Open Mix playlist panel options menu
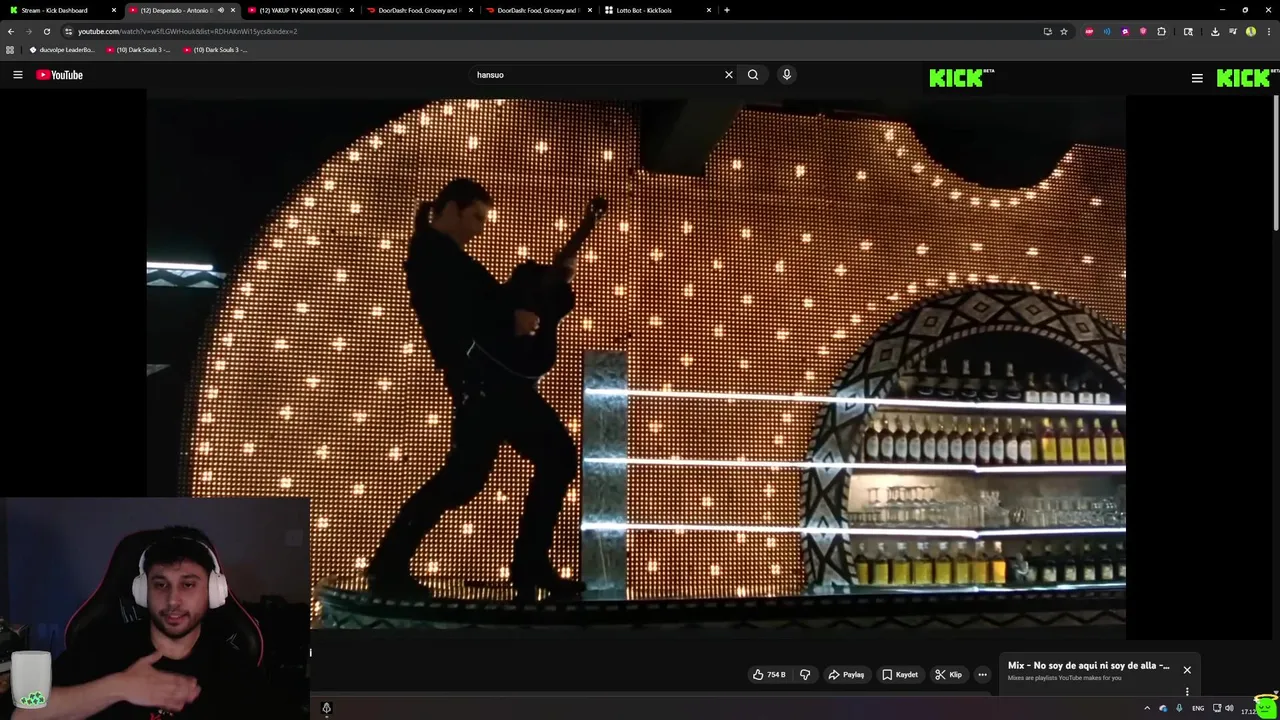This screenshot has width=1280, height=720. (1187, 692)
